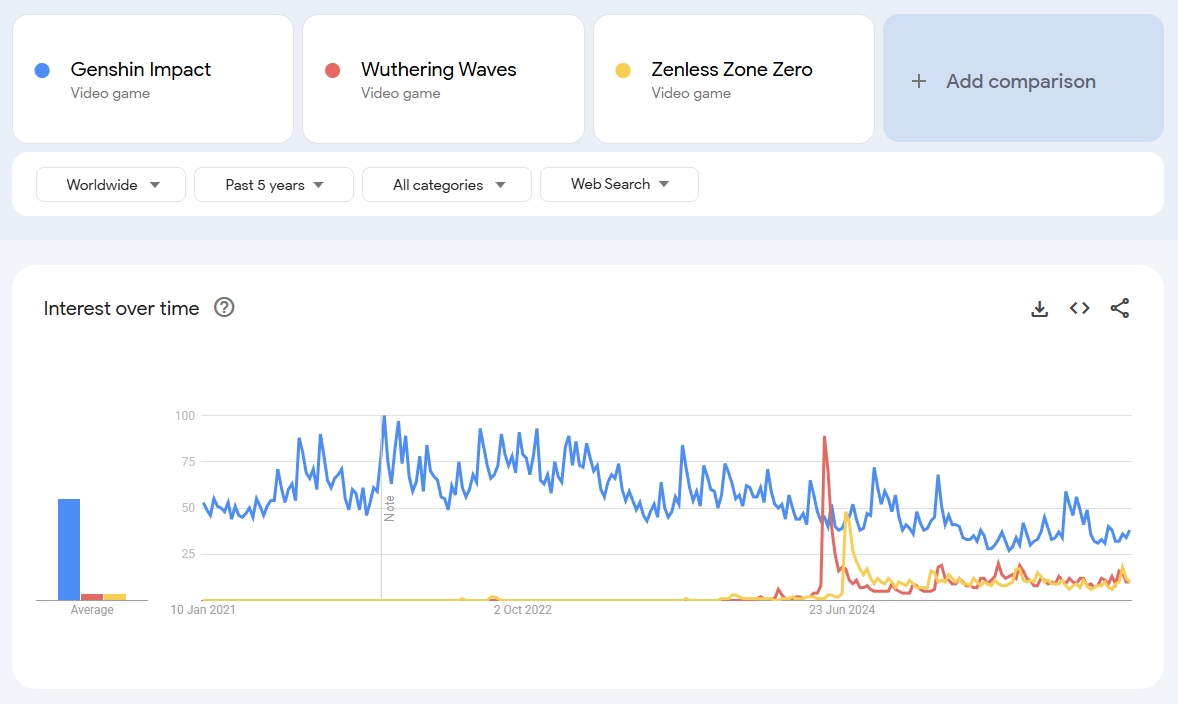Image resolution: width=1178 pixels, height=704 pixels.
Task: Click the 50 y-axis value
Action: point(188,508)
